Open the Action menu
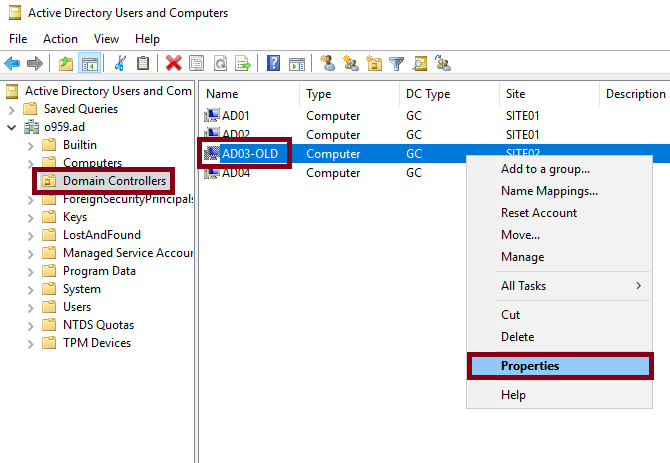This screenshot has width=670, height=463. point(60,39)
